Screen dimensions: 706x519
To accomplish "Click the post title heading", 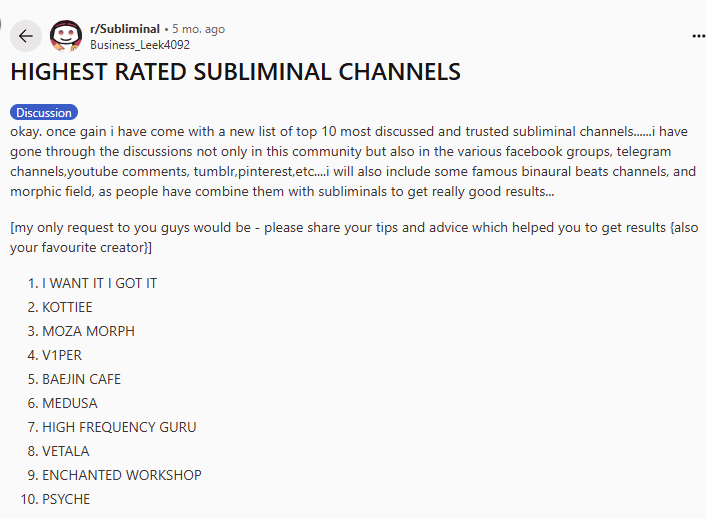I will [235, 72].
